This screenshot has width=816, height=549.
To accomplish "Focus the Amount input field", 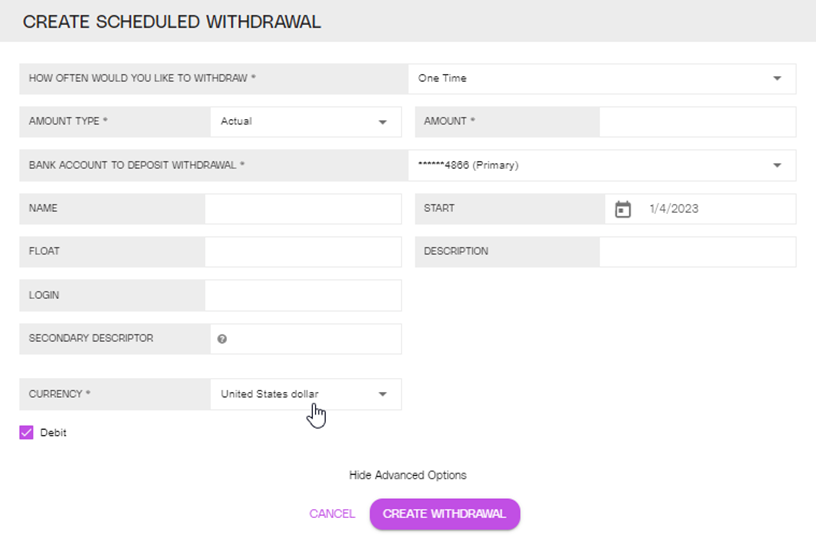I will click(697, 122).
